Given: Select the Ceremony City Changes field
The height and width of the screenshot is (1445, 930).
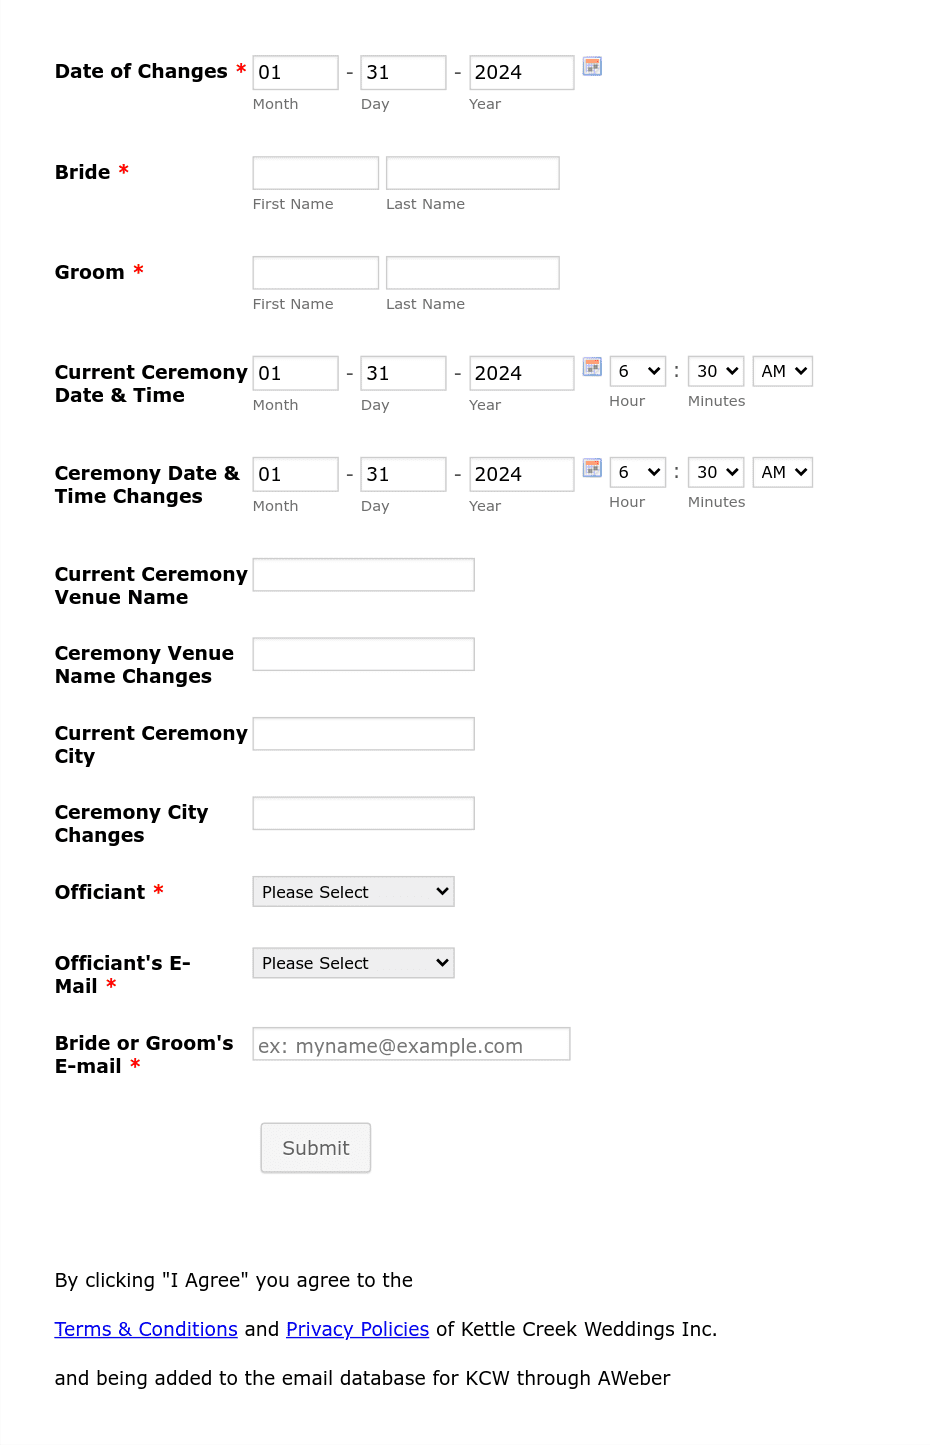Looking at the screenshot, I should [363, 812].
